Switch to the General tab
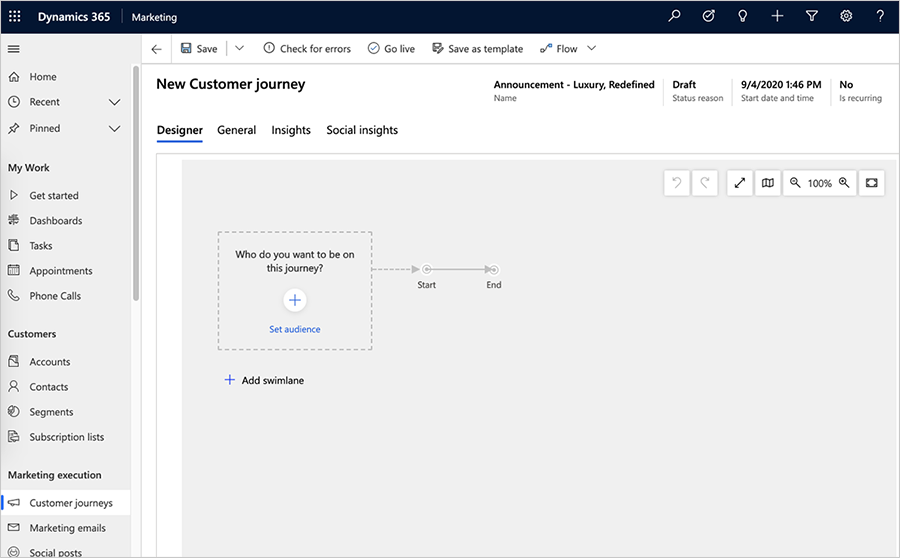This screenshot has height=558, width=900. pyautogui.click(x=236, y=130)
